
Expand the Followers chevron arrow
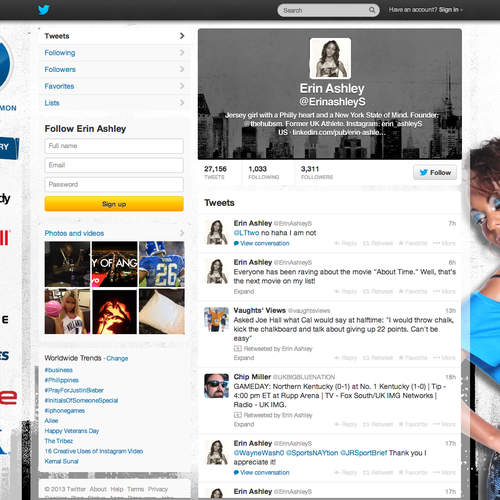(182, 69)
